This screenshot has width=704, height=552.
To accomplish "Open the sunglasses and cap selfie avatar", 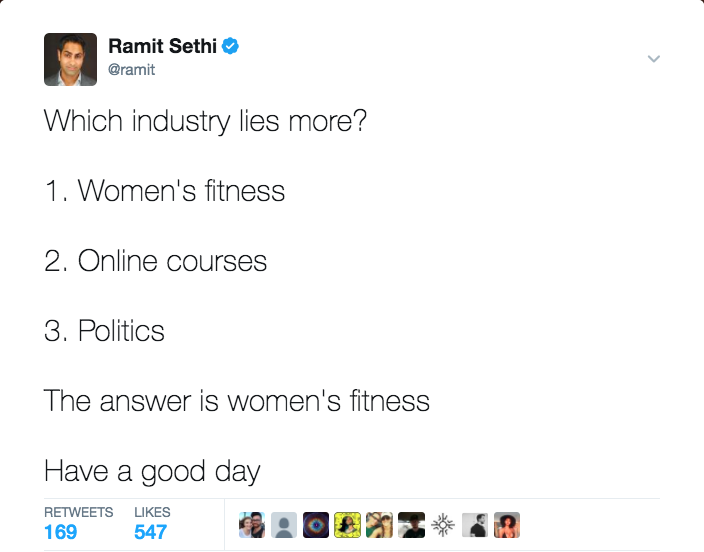I will (379, 525).
